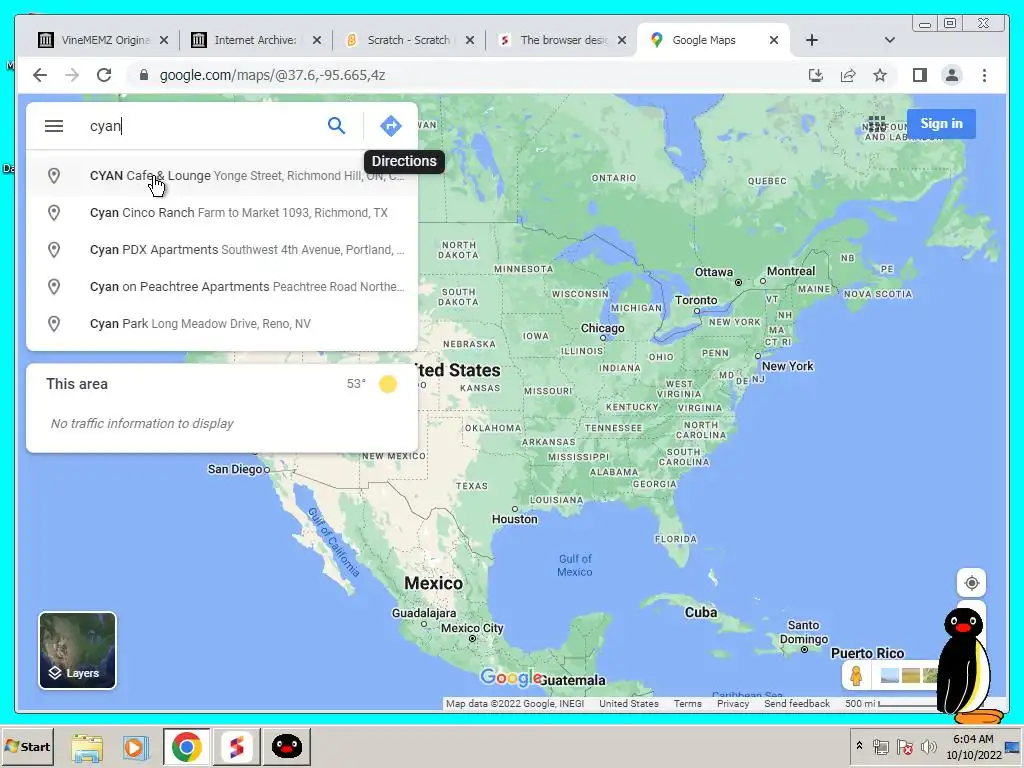Screen dimensions: 1024x768
Task: Click pin icon beside Cyan Park
Action: (x=54, y=323)
